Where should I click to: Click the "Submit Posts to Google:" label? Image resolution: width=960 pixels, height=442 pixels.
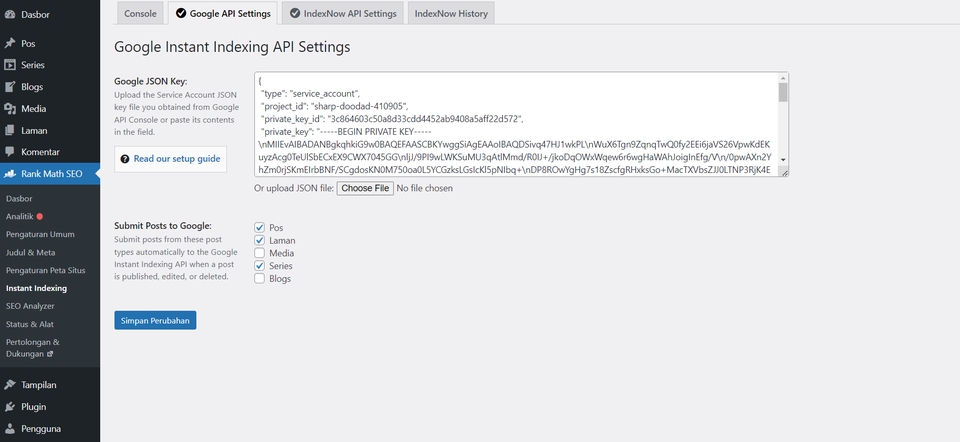(163, 225)
